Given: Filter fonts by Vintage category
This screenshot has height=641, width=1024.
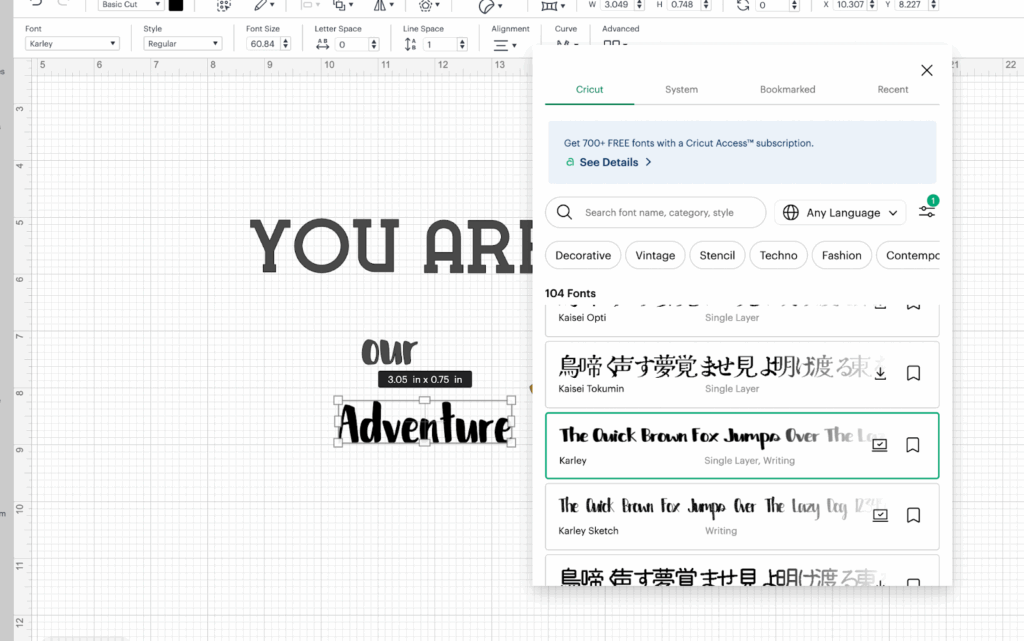Looking at the screenshot, I should [x=655, y=255].
